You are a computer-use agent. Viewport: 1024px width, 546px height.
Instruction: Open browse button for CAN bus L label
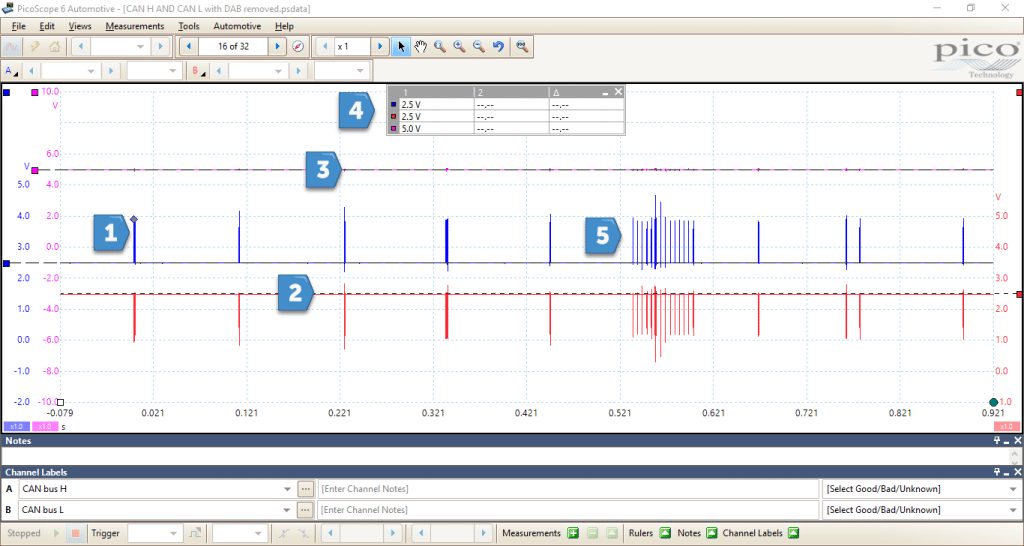point(305,509)
